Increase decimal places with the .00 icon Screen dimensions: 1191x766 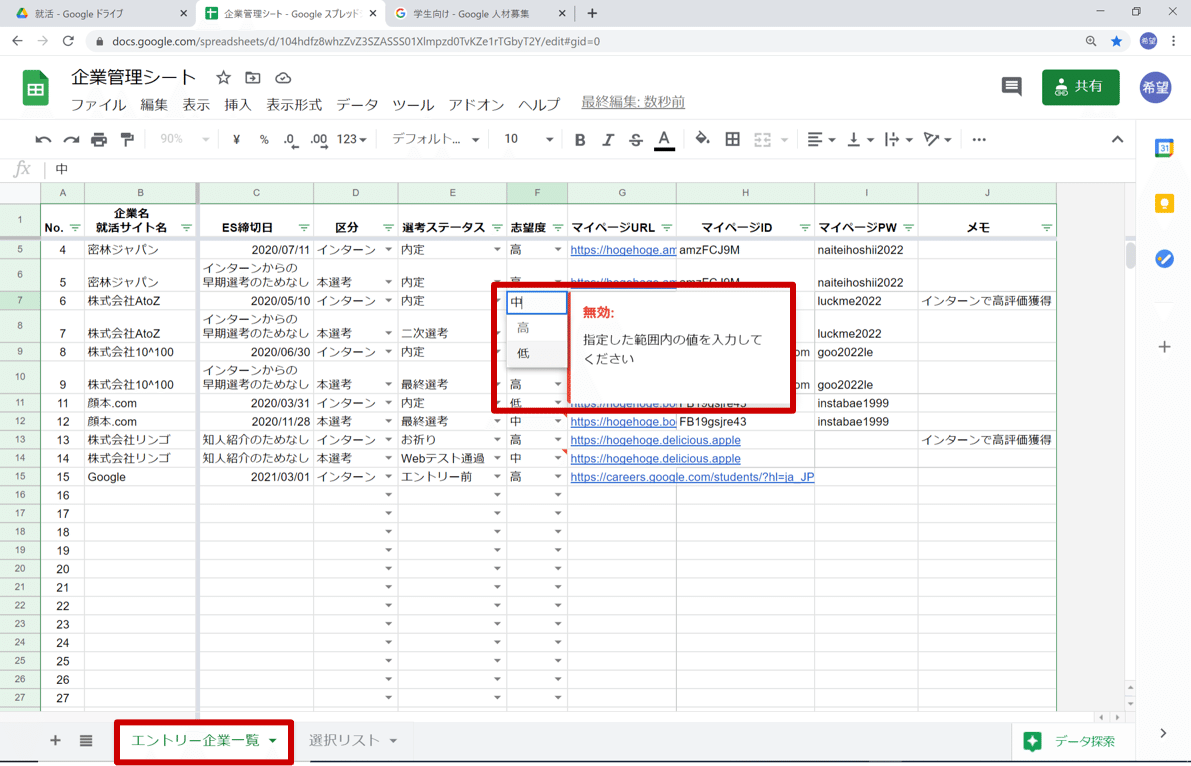(319, 140)
